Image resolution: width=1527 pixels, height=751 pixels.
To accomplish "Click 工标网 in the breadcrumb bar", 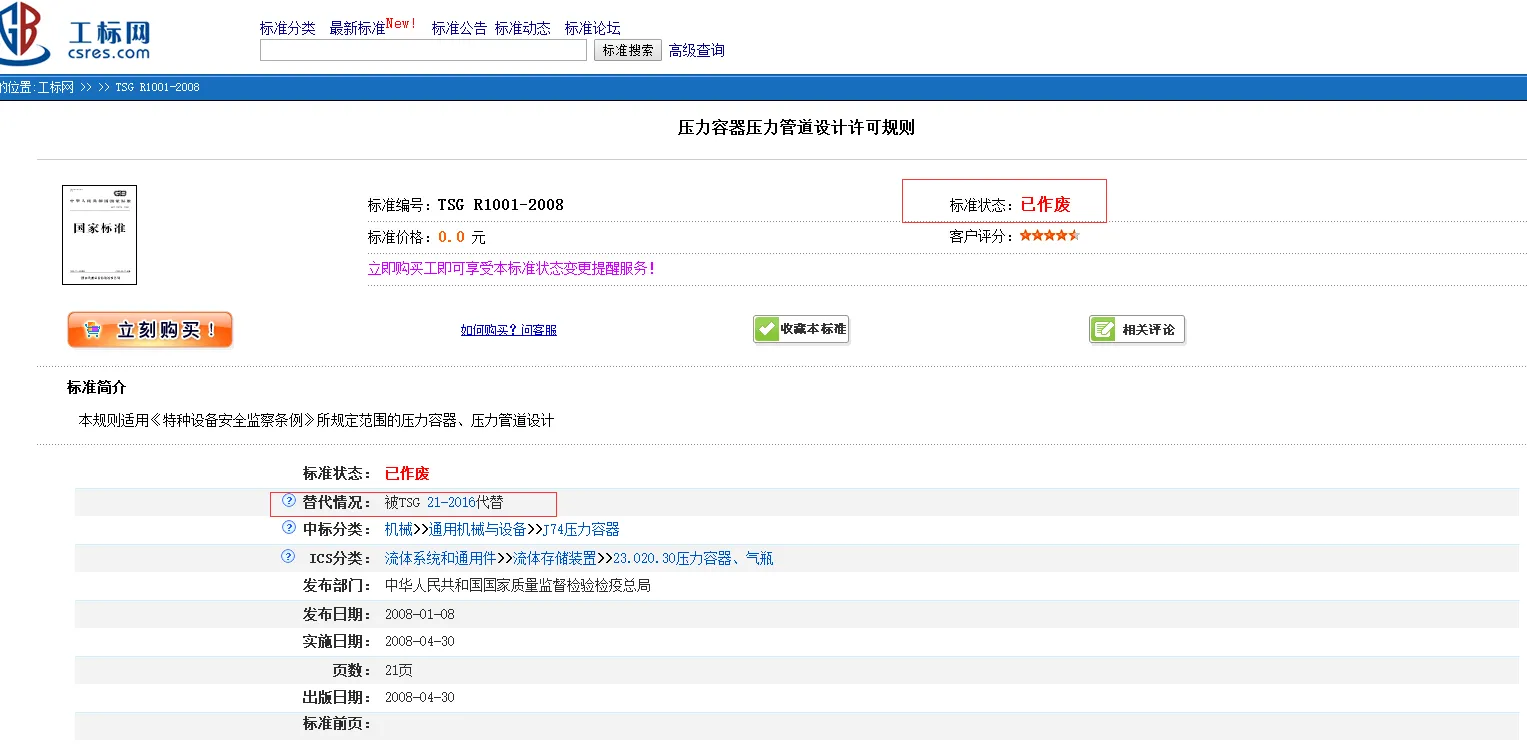I will (56, 87).
